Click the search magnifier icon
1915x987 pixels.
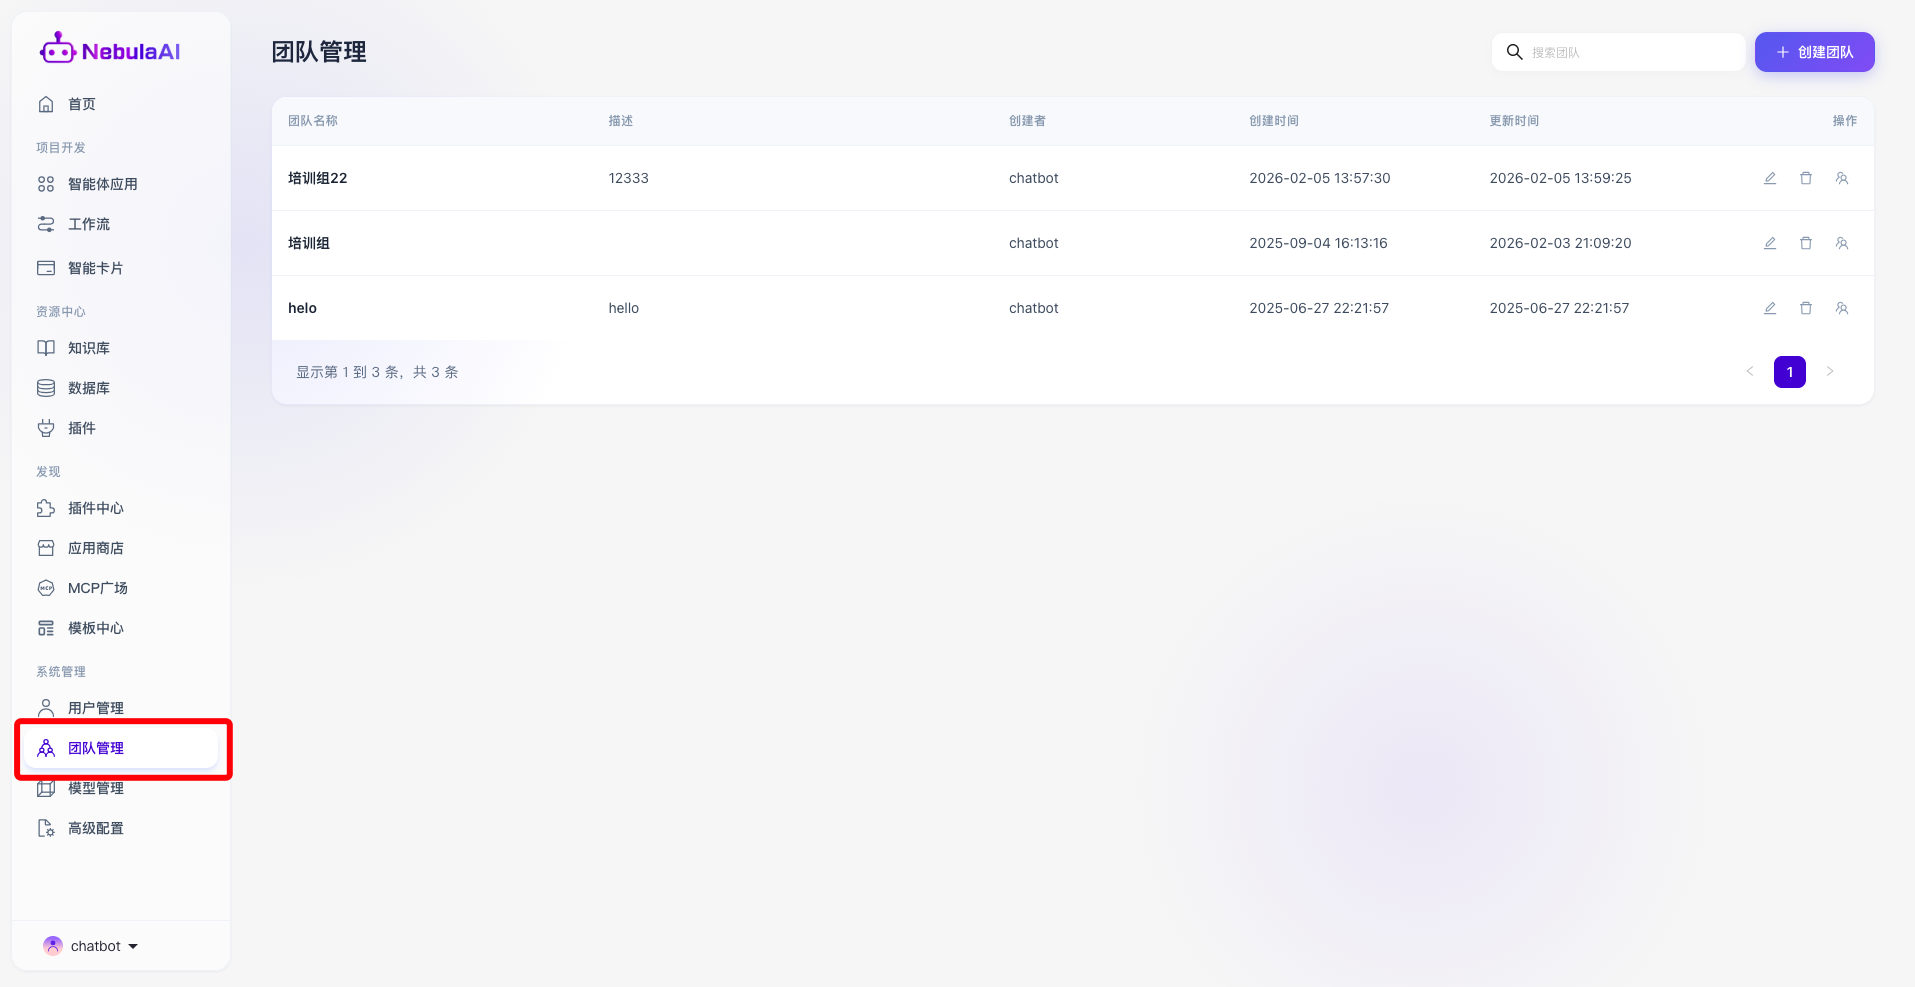click(x=1514, y=52)
